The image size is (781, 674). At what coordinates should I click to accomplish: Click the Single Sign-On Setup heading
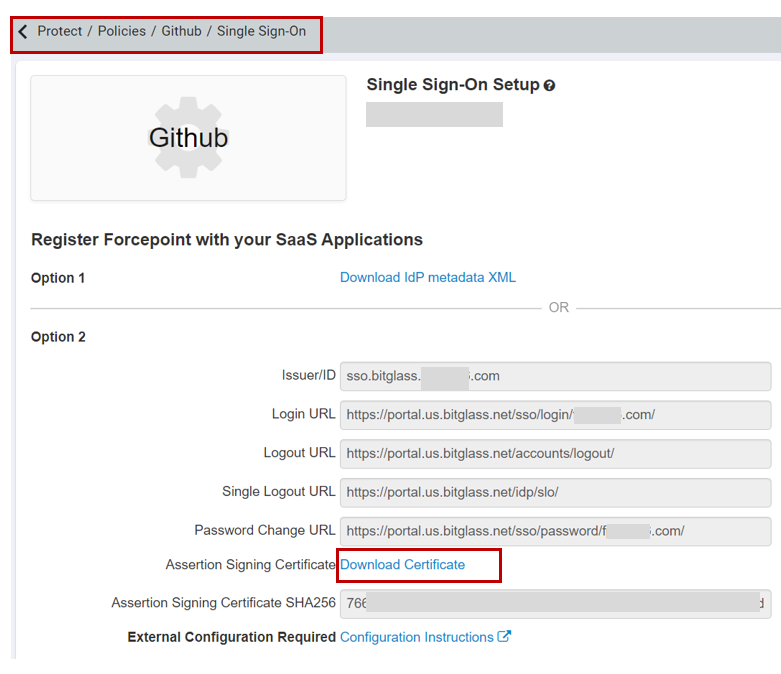point(453,85)
